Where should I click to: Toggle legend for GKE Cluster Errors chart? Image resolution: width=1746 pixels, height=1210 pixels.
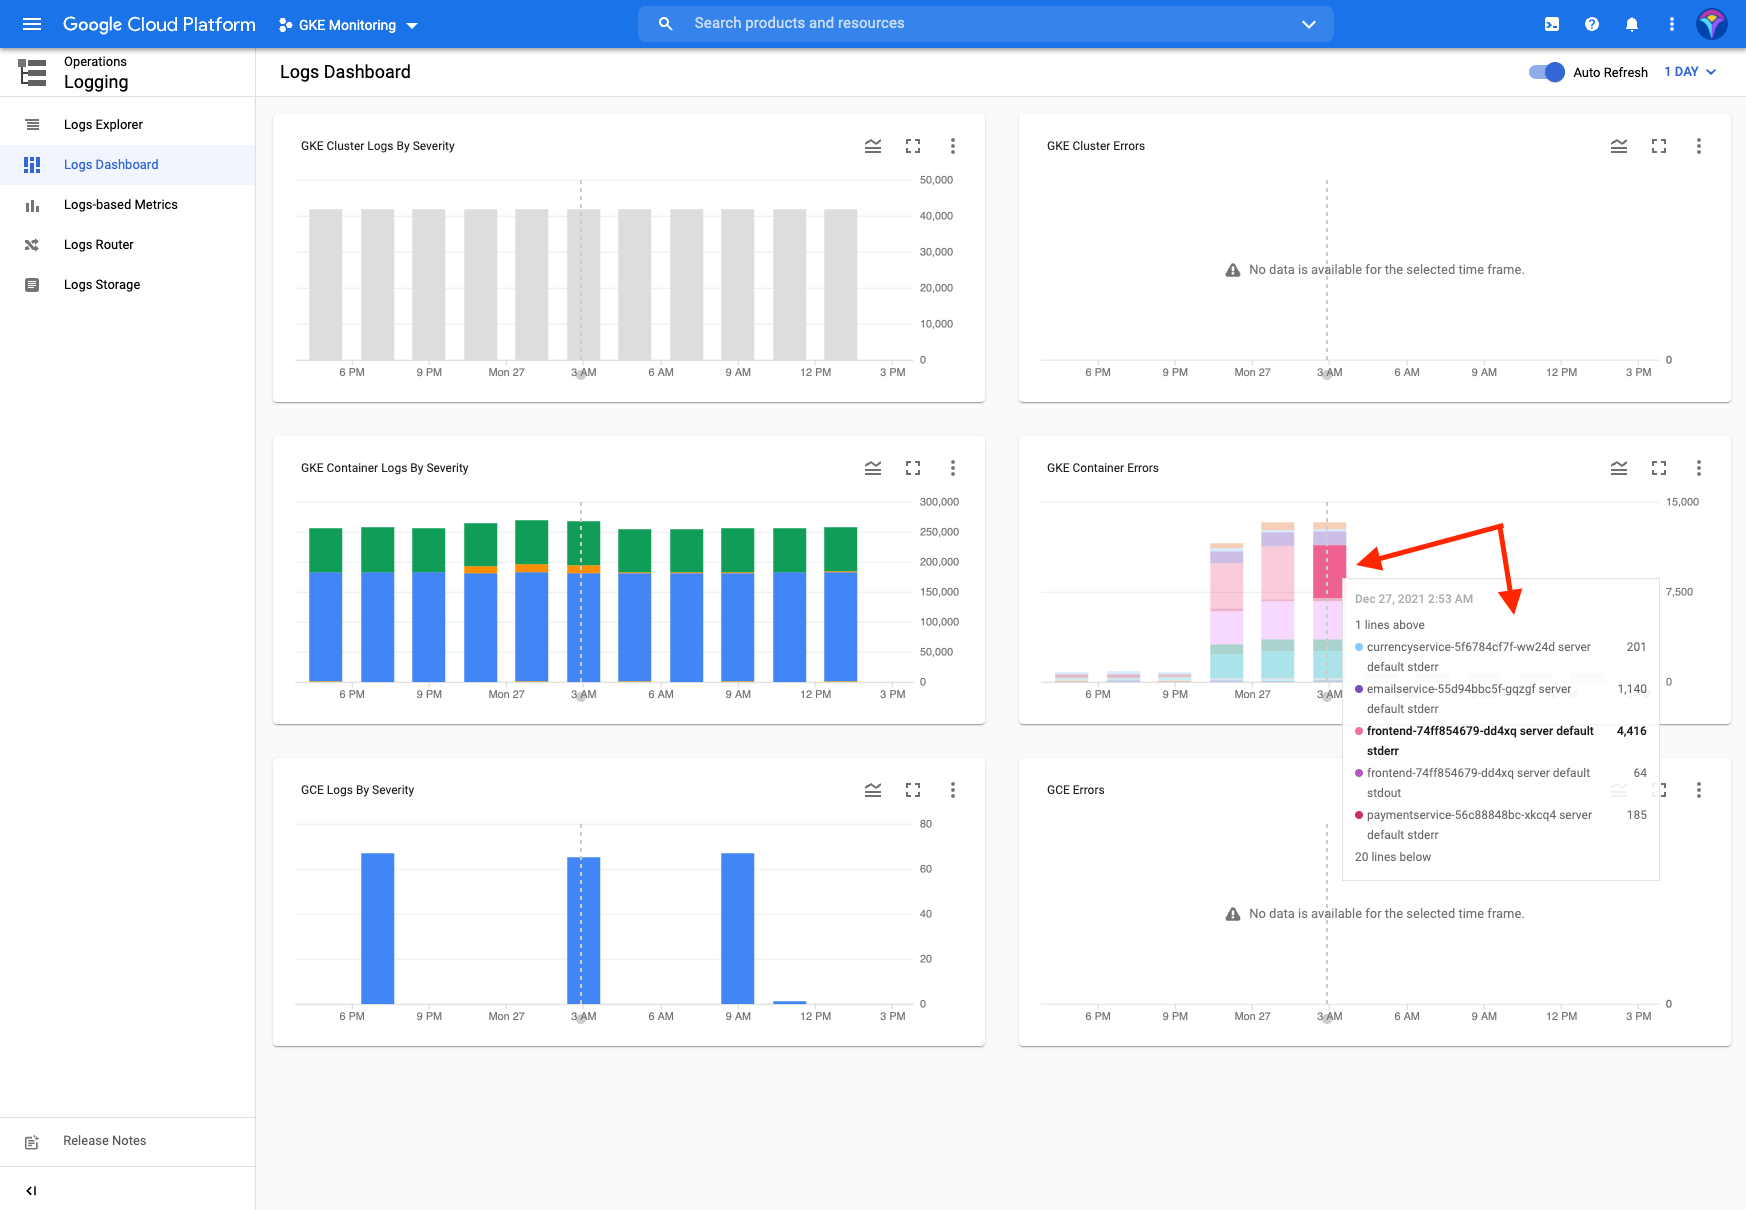point(1619,146)
